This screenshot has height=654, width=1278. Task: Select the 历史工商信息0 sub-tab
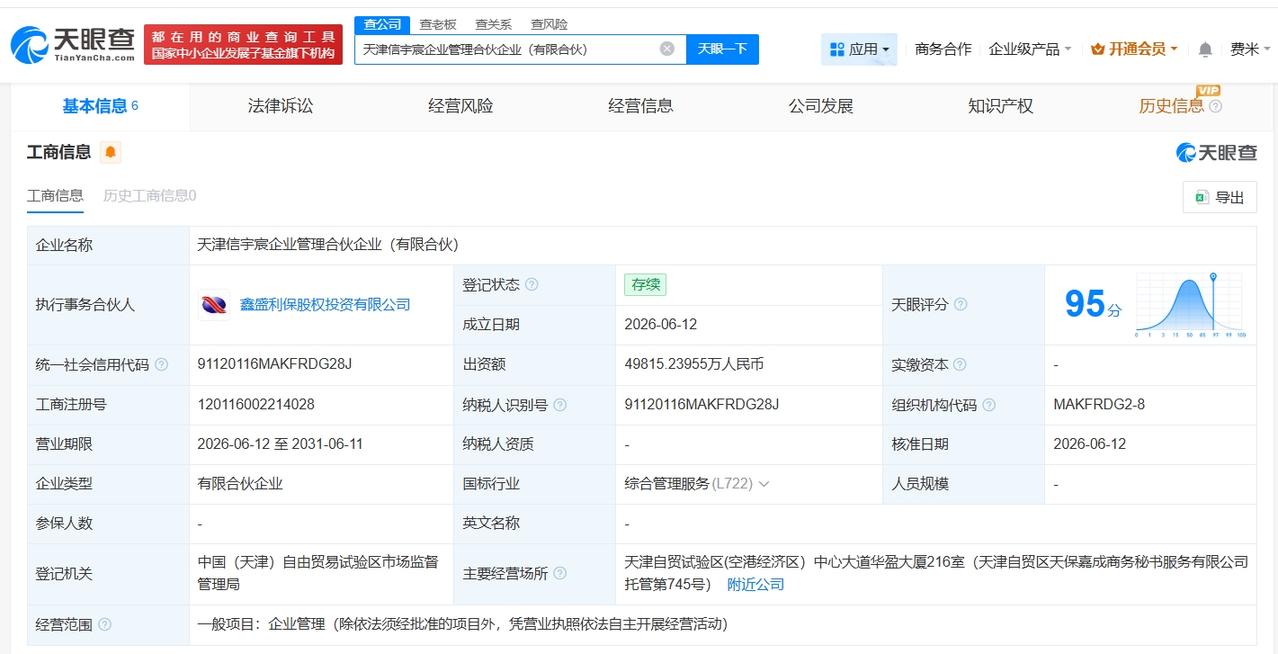pos(150,196)
